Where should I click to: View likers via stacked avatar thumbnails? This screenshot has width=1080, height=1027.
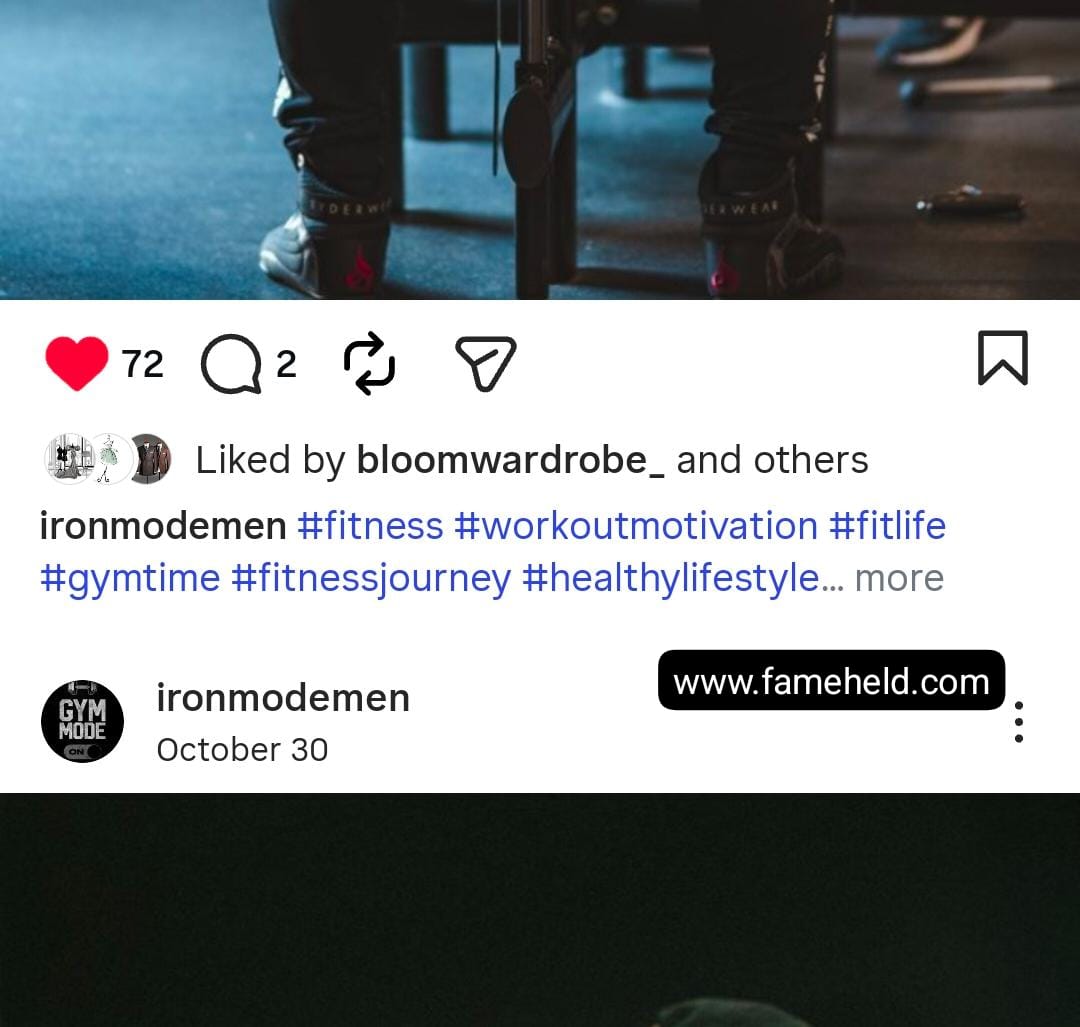108,459
